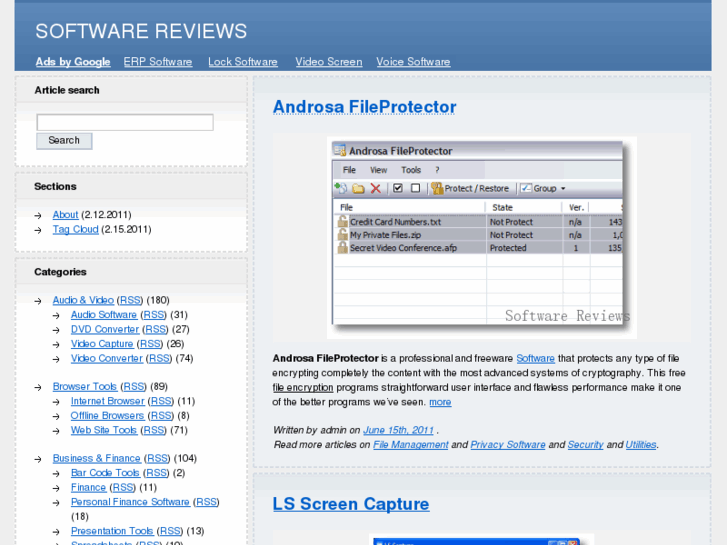Click the Androsa FileProtector screenshot thumbnail
Viewport: 727px width, 545px height.
(482, 237)
